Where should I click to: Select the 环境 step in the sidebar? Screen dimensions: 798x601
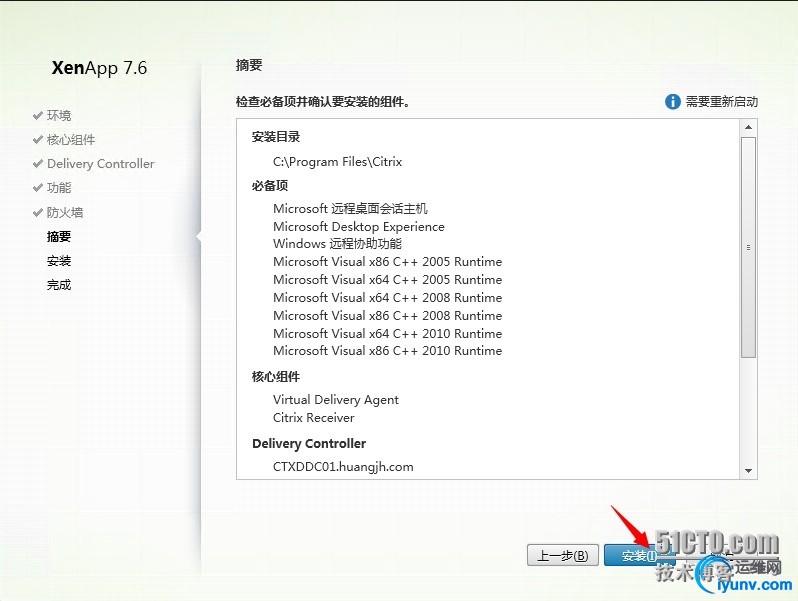59,116
